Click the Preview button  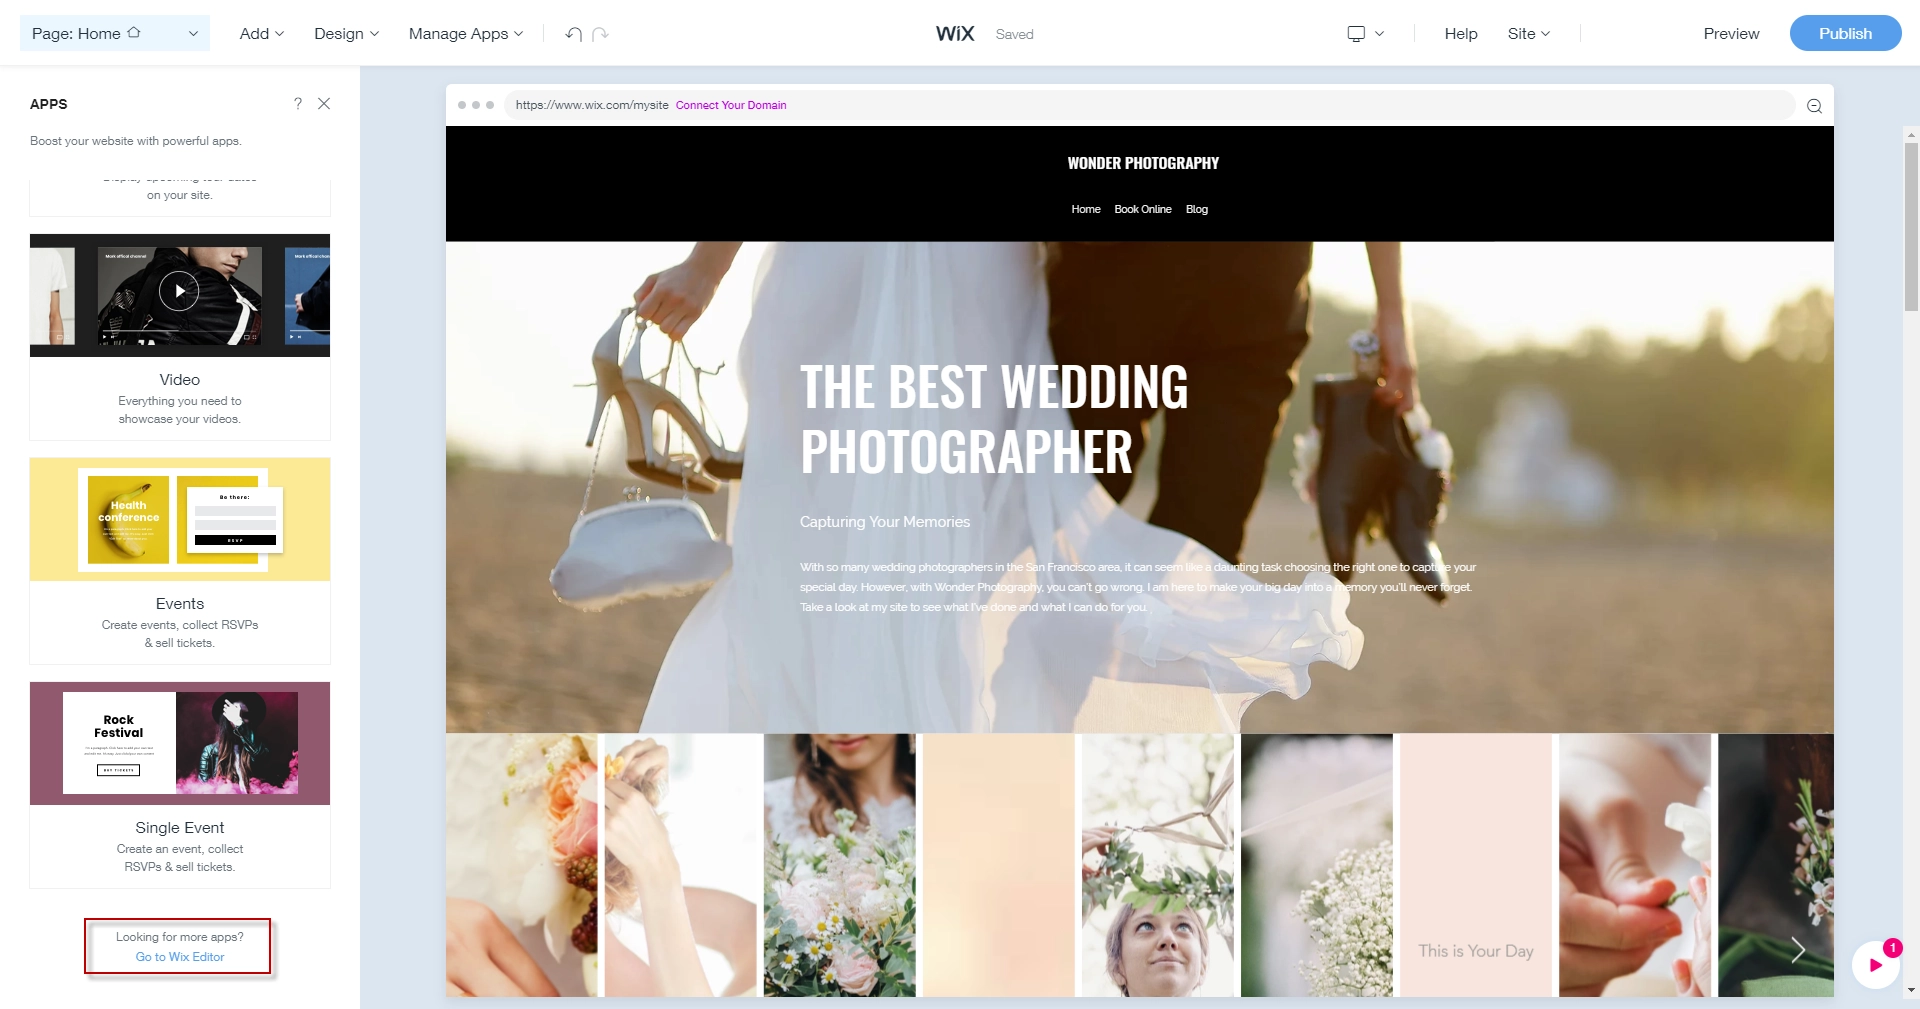pos(1731,34)
